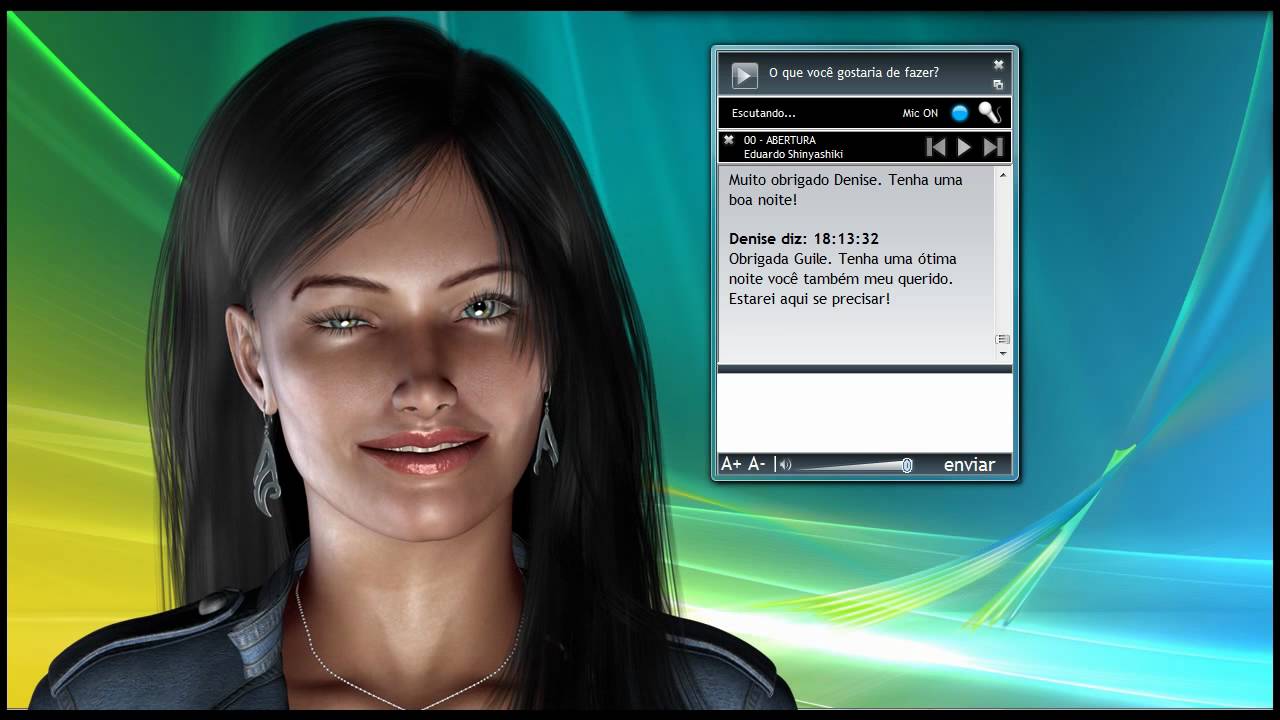Viewport: 1280px width, 720px height.
Task: Click the 'Denise diz: 18:13:32' line
Action: (804, 239)
